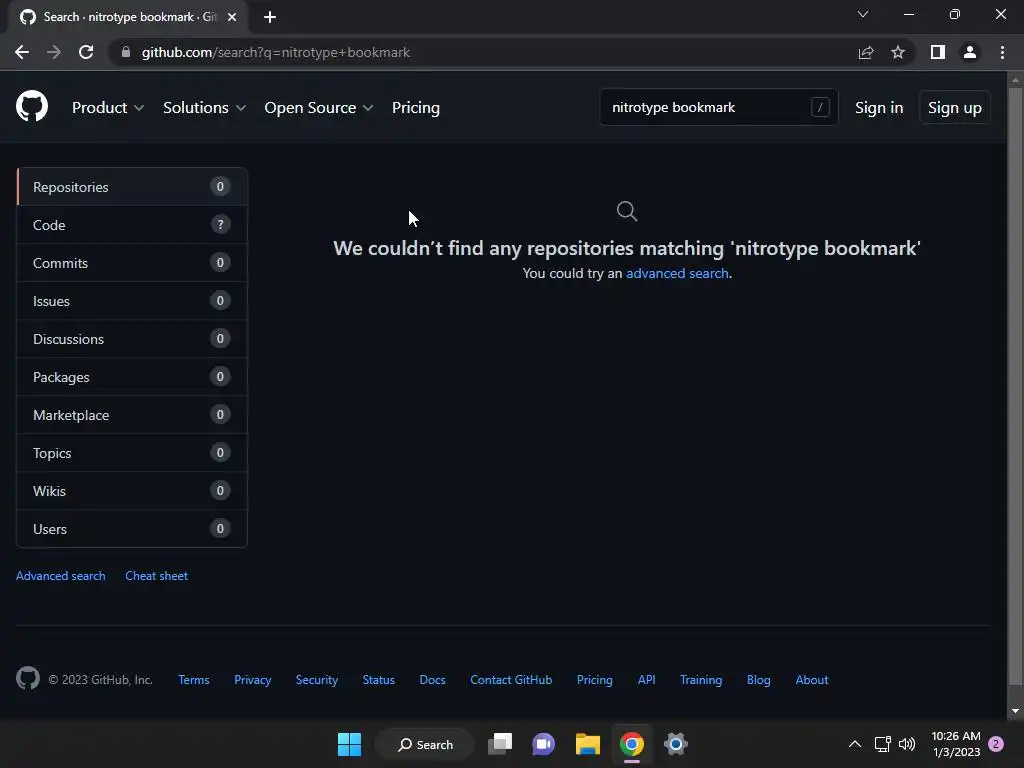Show Topics results
The image size is (1024, 768).
pos(132,453)
